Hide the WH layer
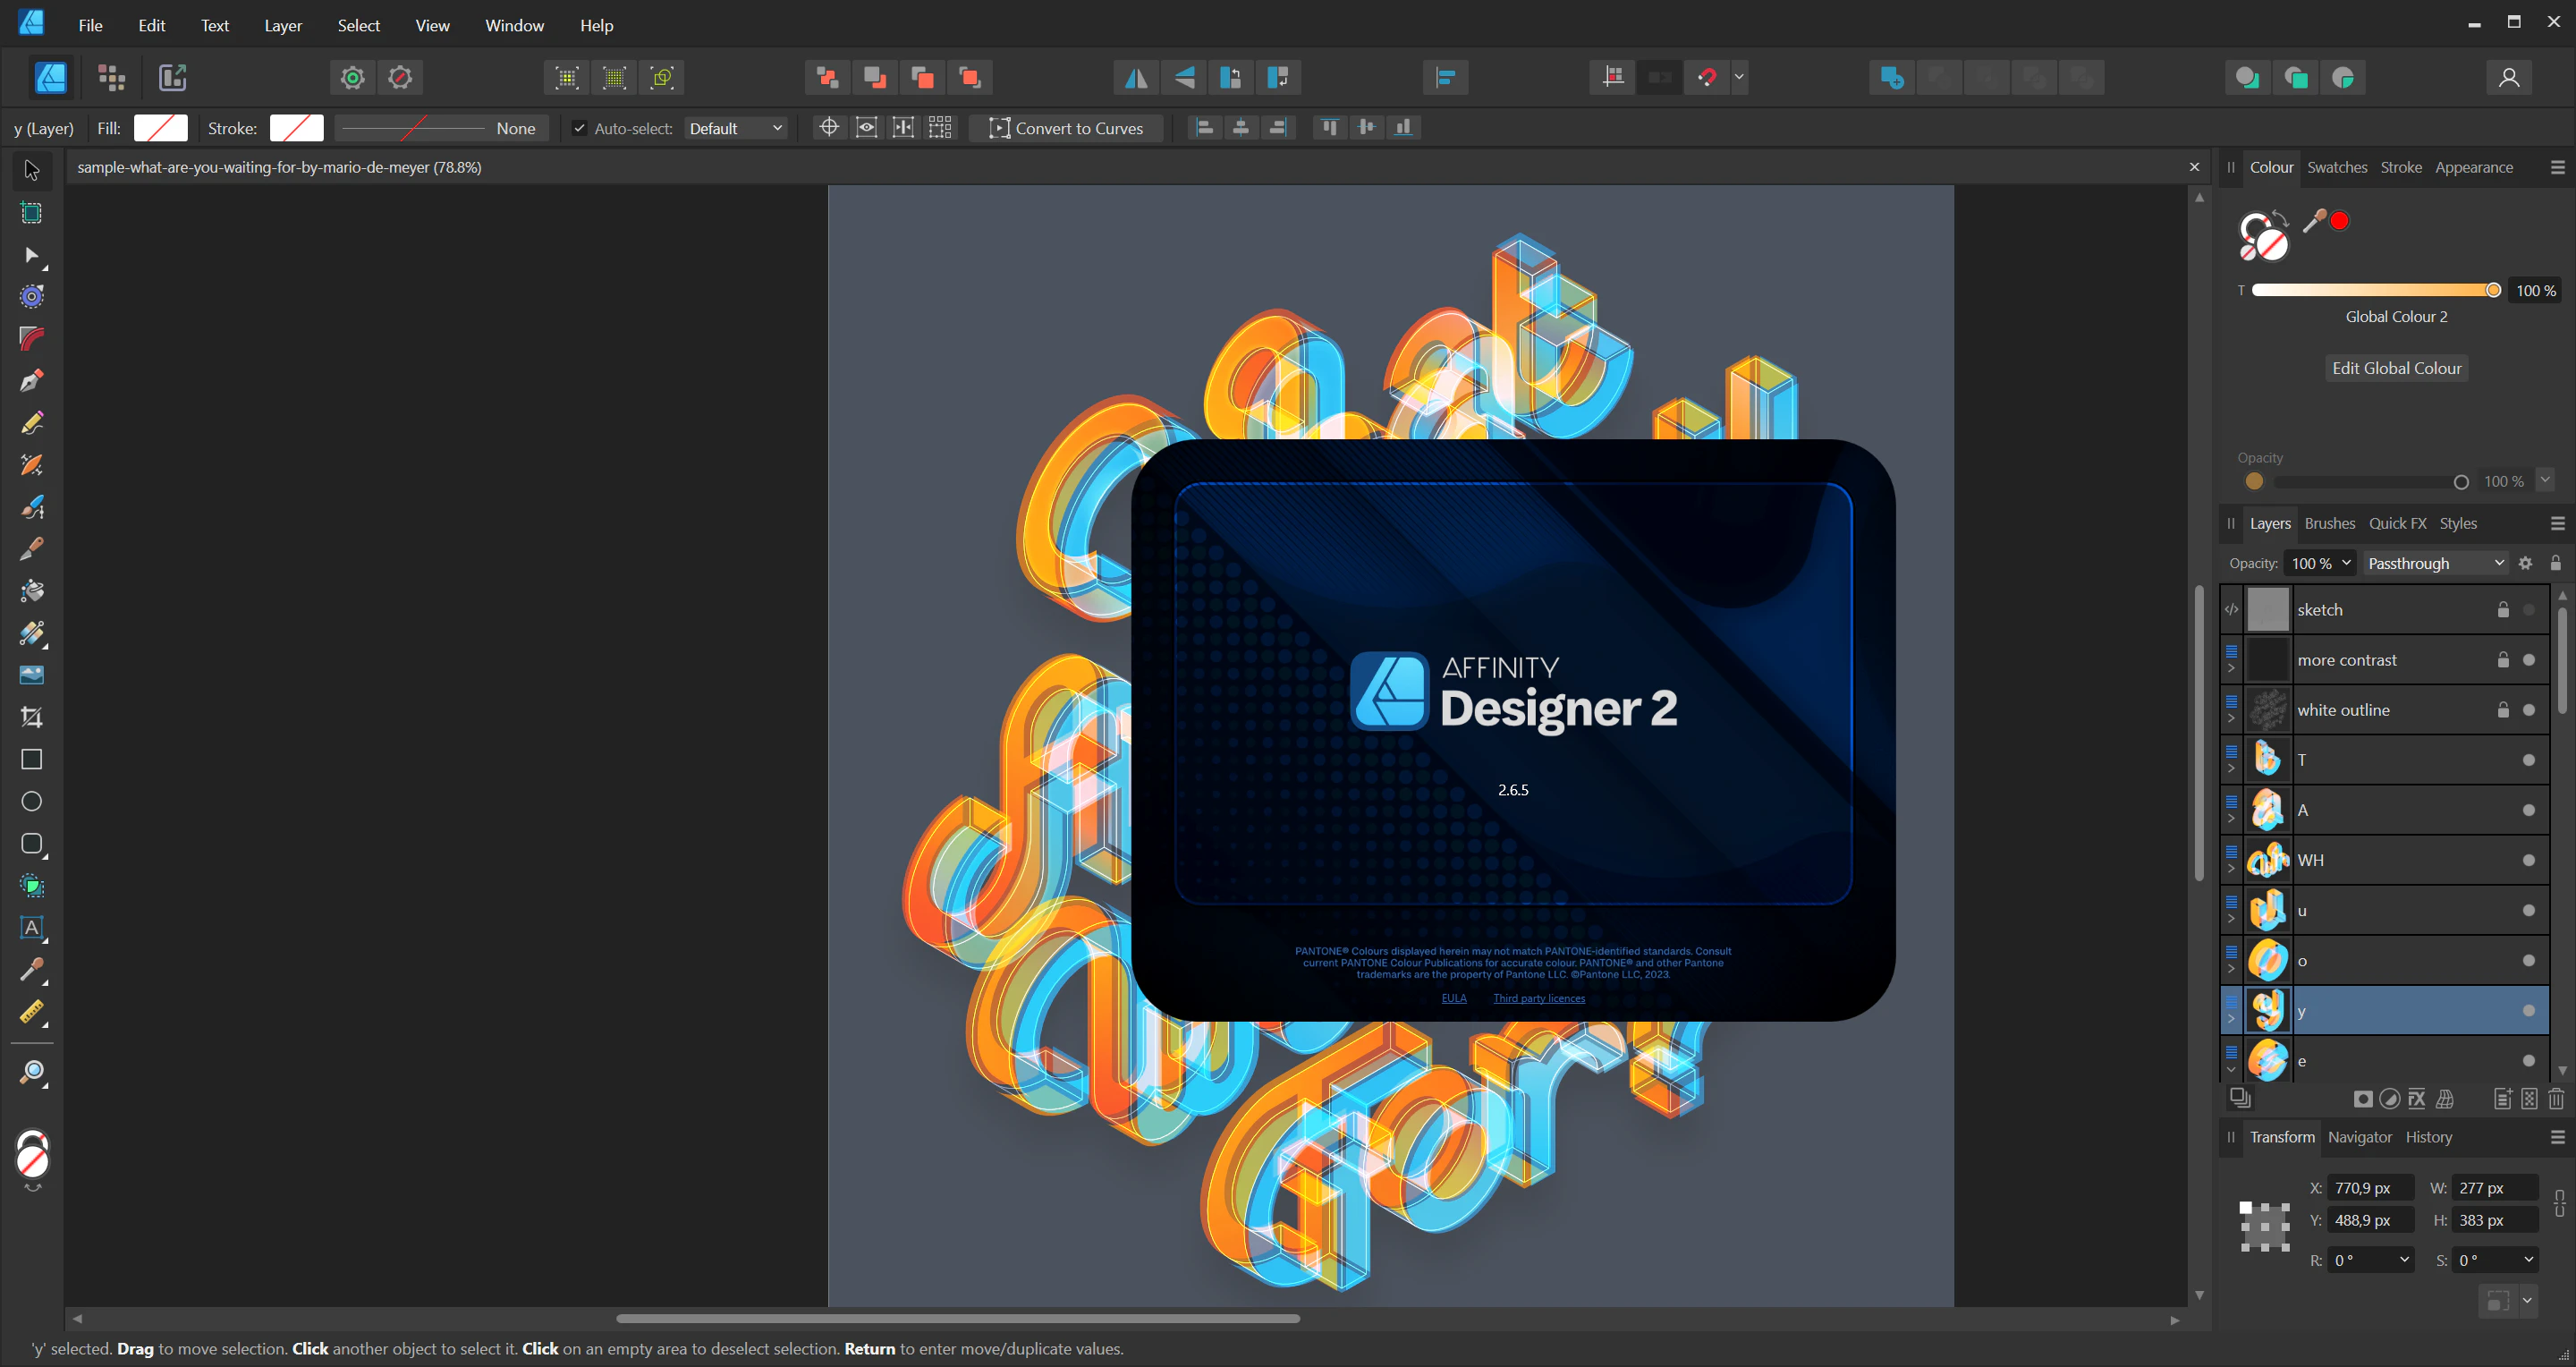The width and height of the screenshot is (2576, 1367). 2528,860
